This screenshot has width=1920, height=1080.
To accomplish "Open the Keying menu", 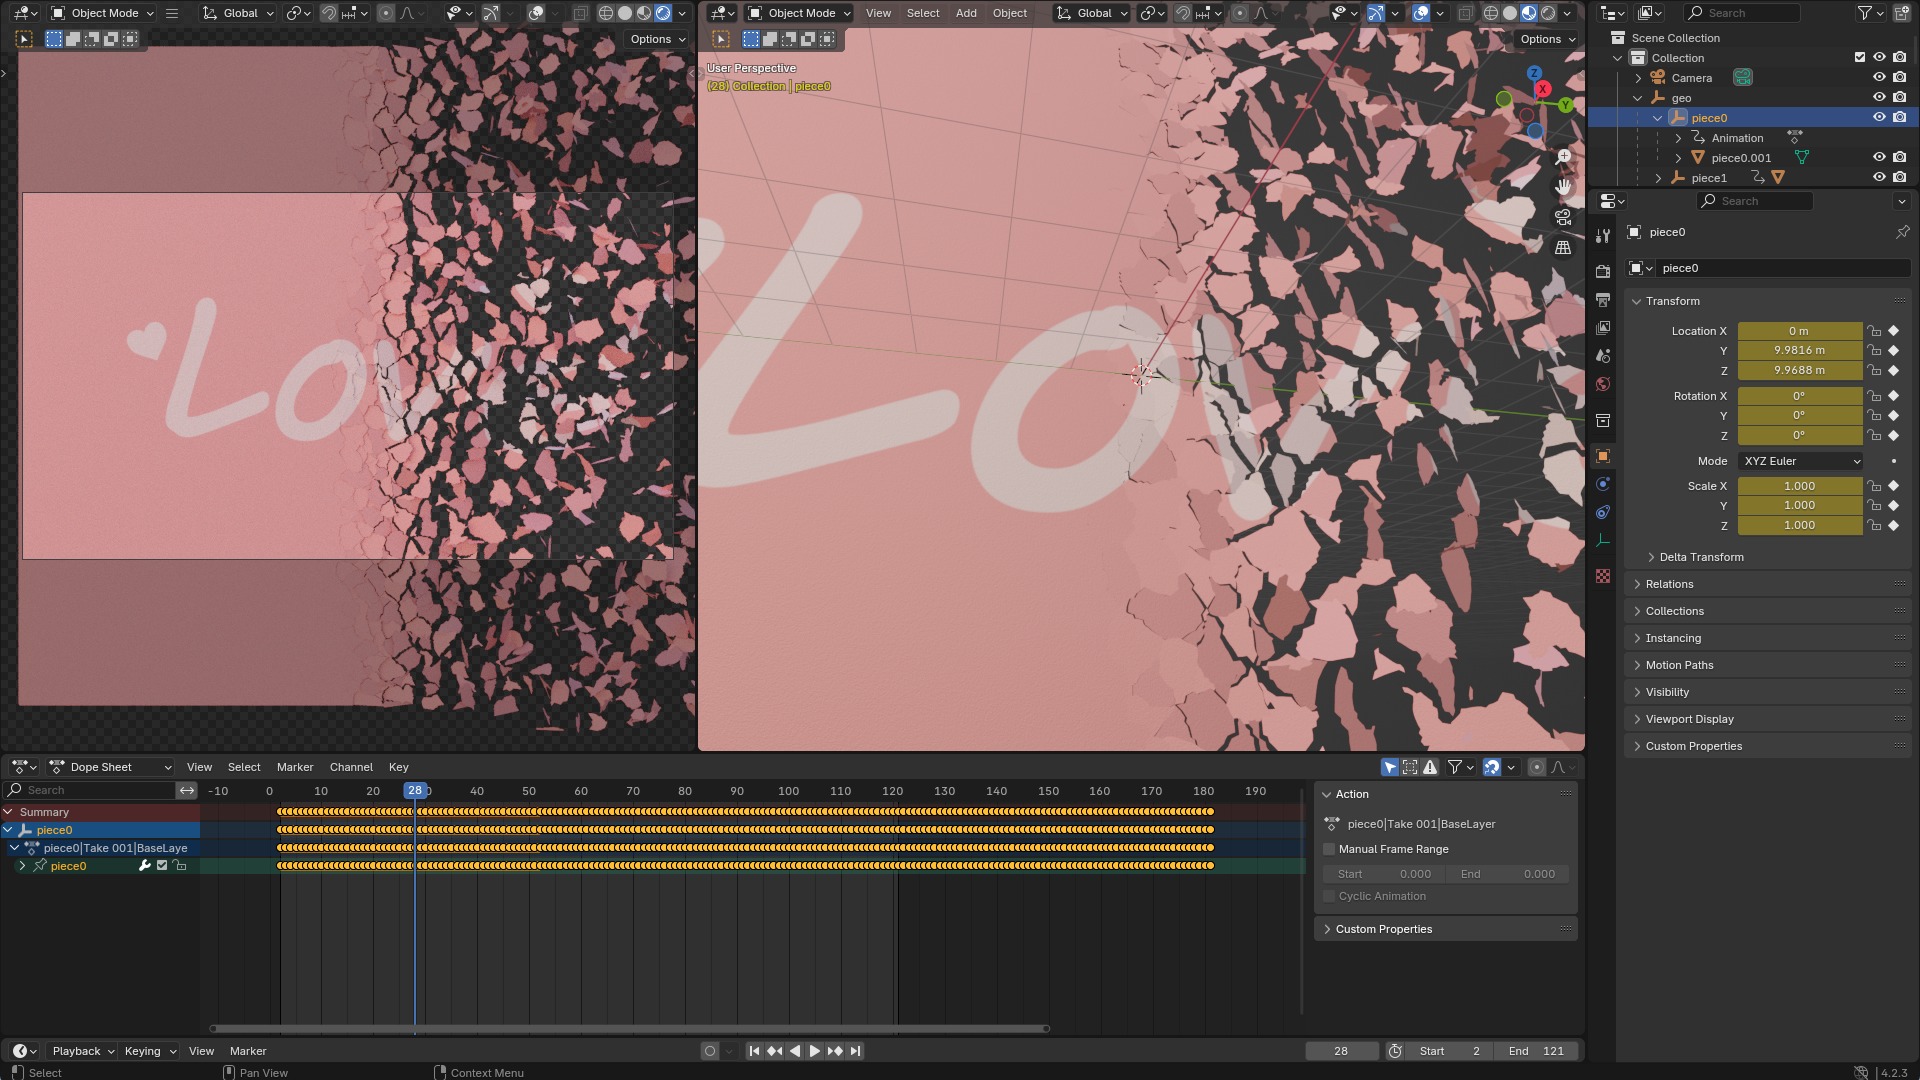I will [x=149, y=1051].
